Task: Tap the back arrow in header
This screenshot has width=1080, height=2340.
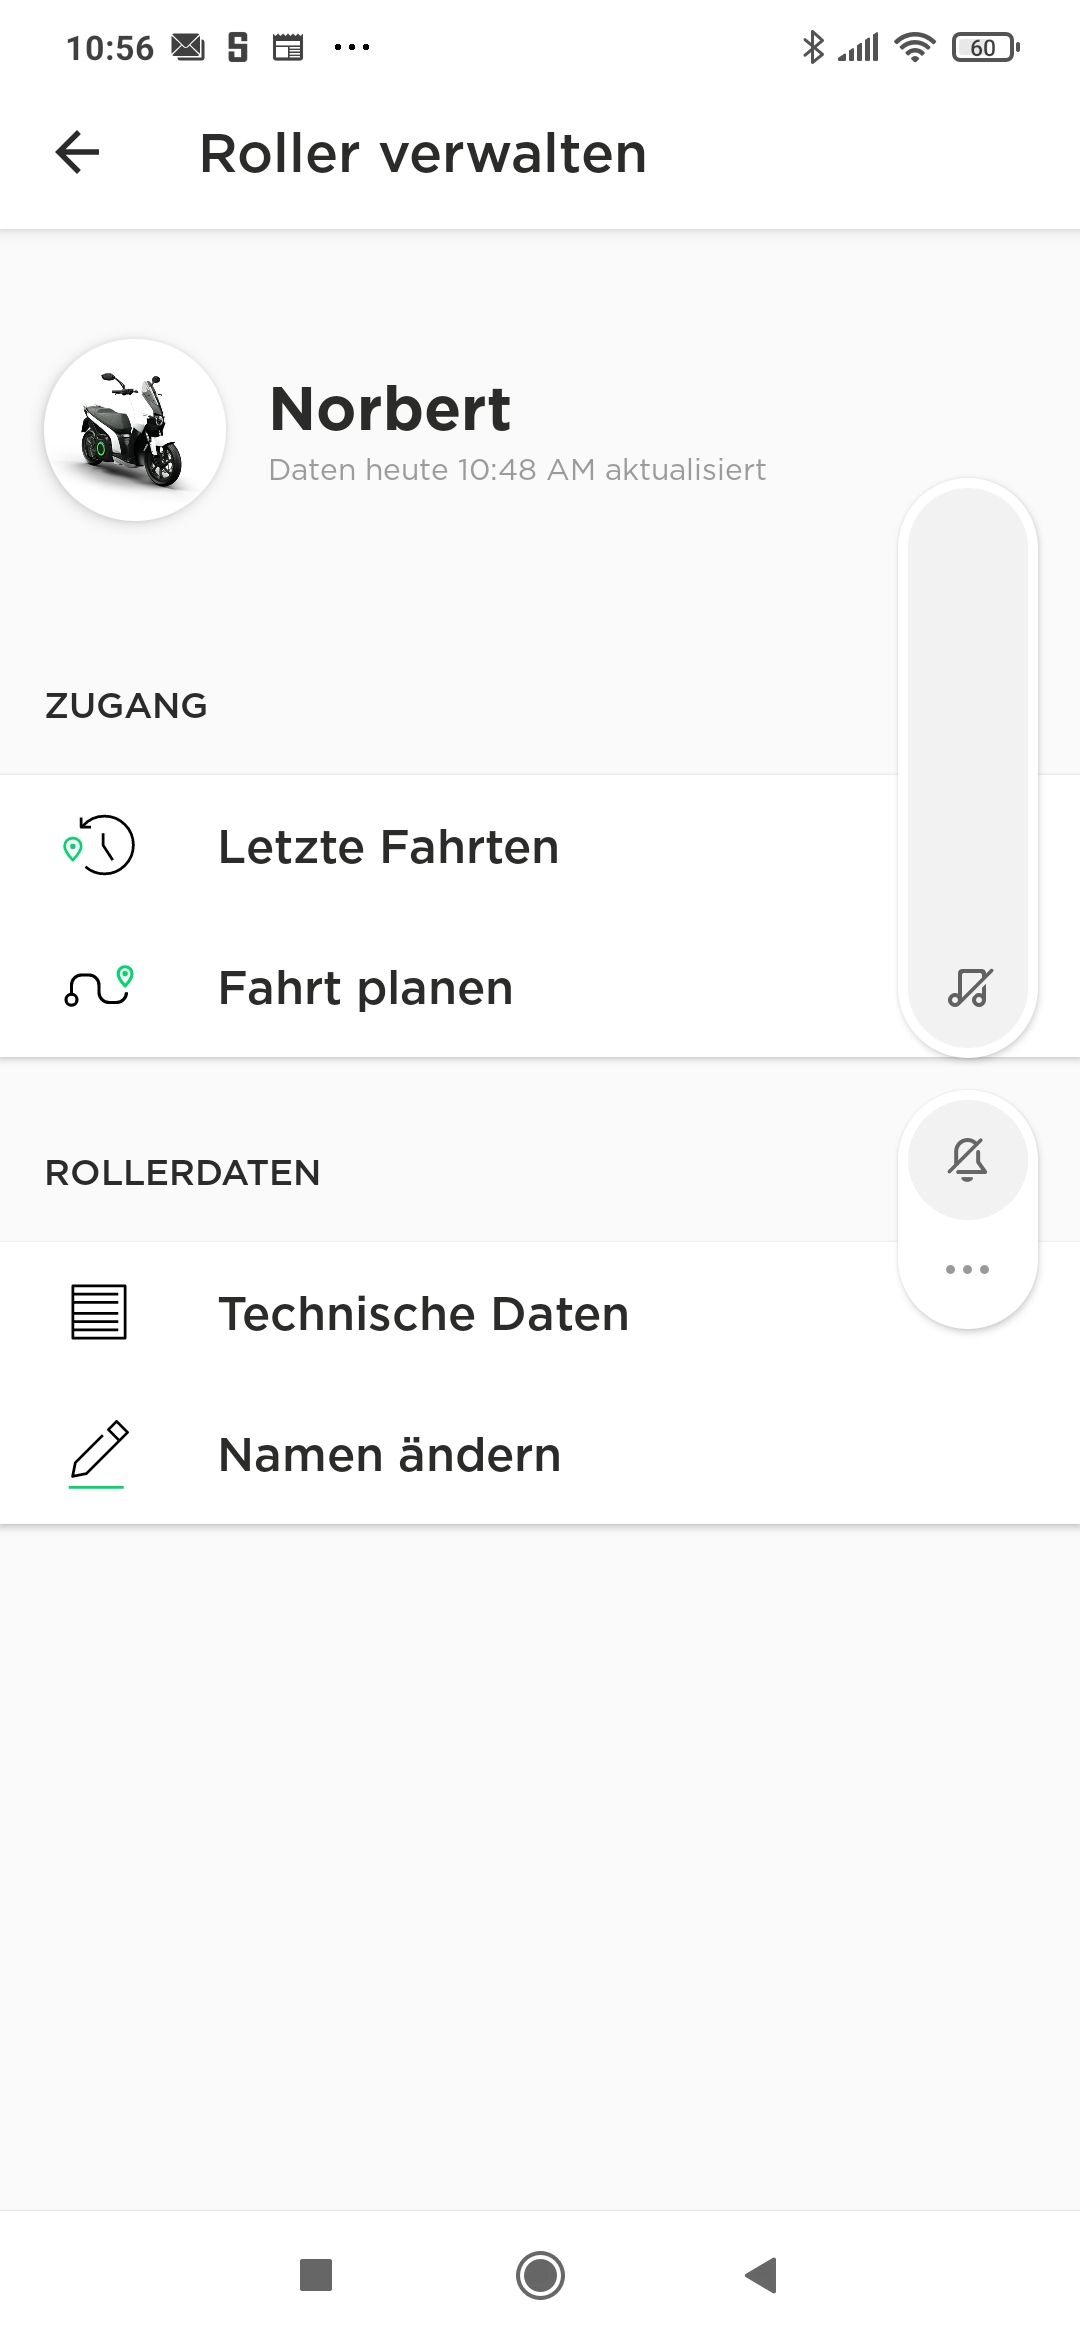Action: pos(78,153)
